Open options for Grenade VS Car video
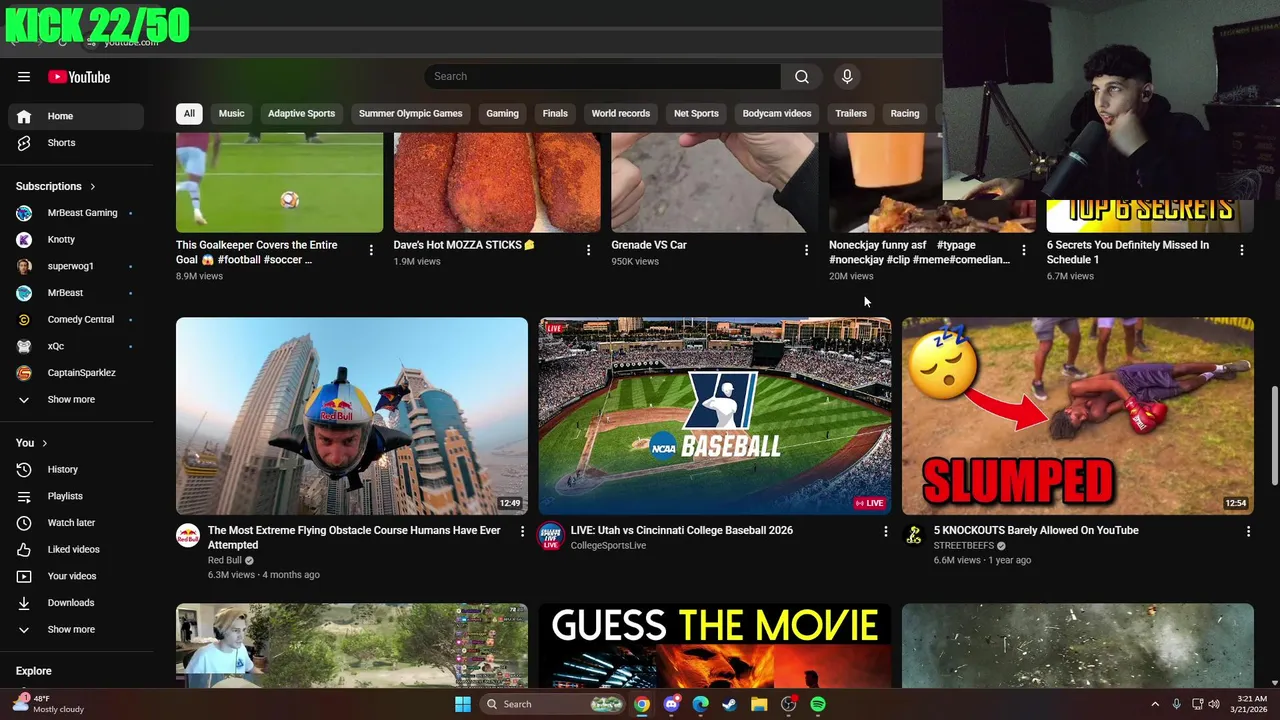Viewport: 1280px width, 720px height. [x=806, y=250]
